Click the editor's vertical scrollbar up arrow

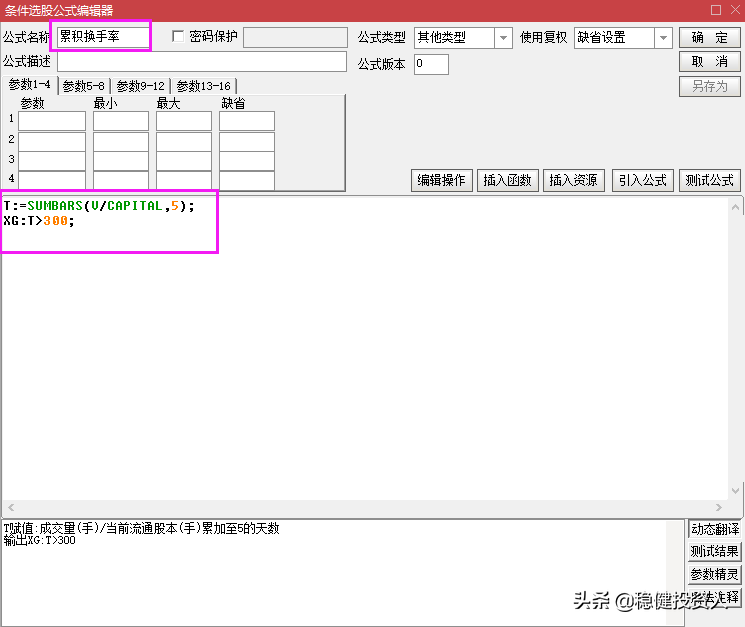tap(735, 207)
